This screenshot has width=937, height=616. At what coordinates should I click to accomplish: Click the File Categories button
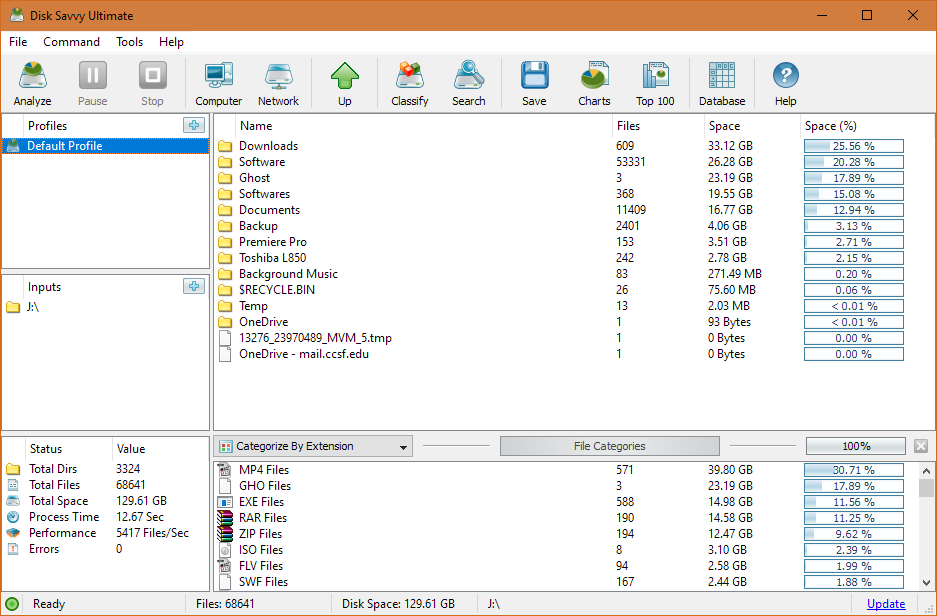(x=610, y=446)
